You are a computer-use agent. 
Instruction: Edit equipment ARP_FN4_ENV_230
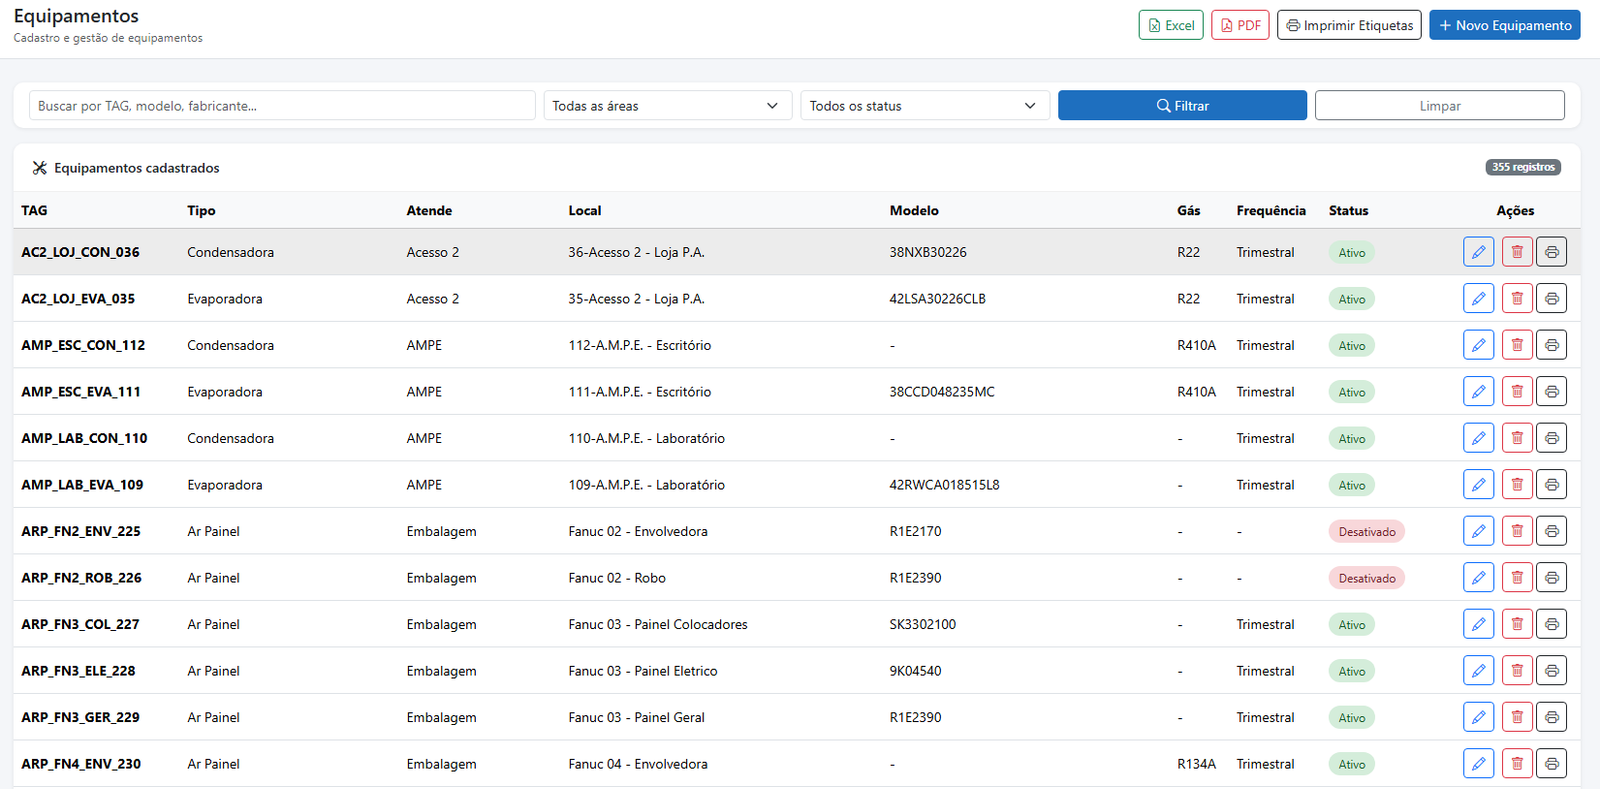click(x=1478, y=763)
